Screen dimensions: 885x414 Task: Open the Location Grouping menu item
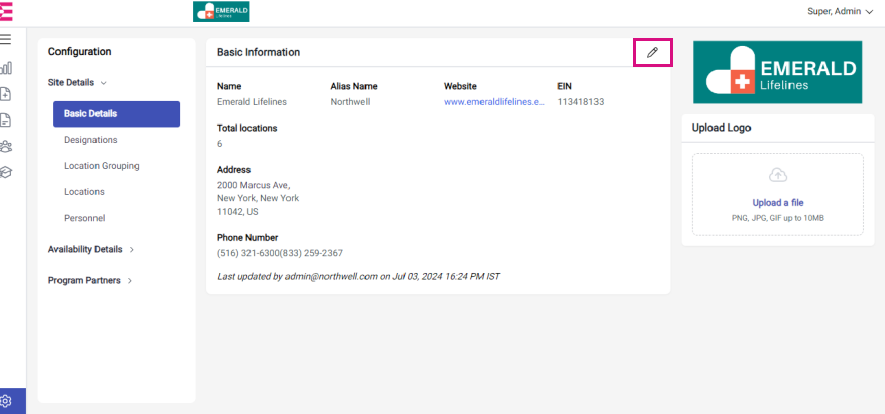pyautogui.click(x=102, y=166)
